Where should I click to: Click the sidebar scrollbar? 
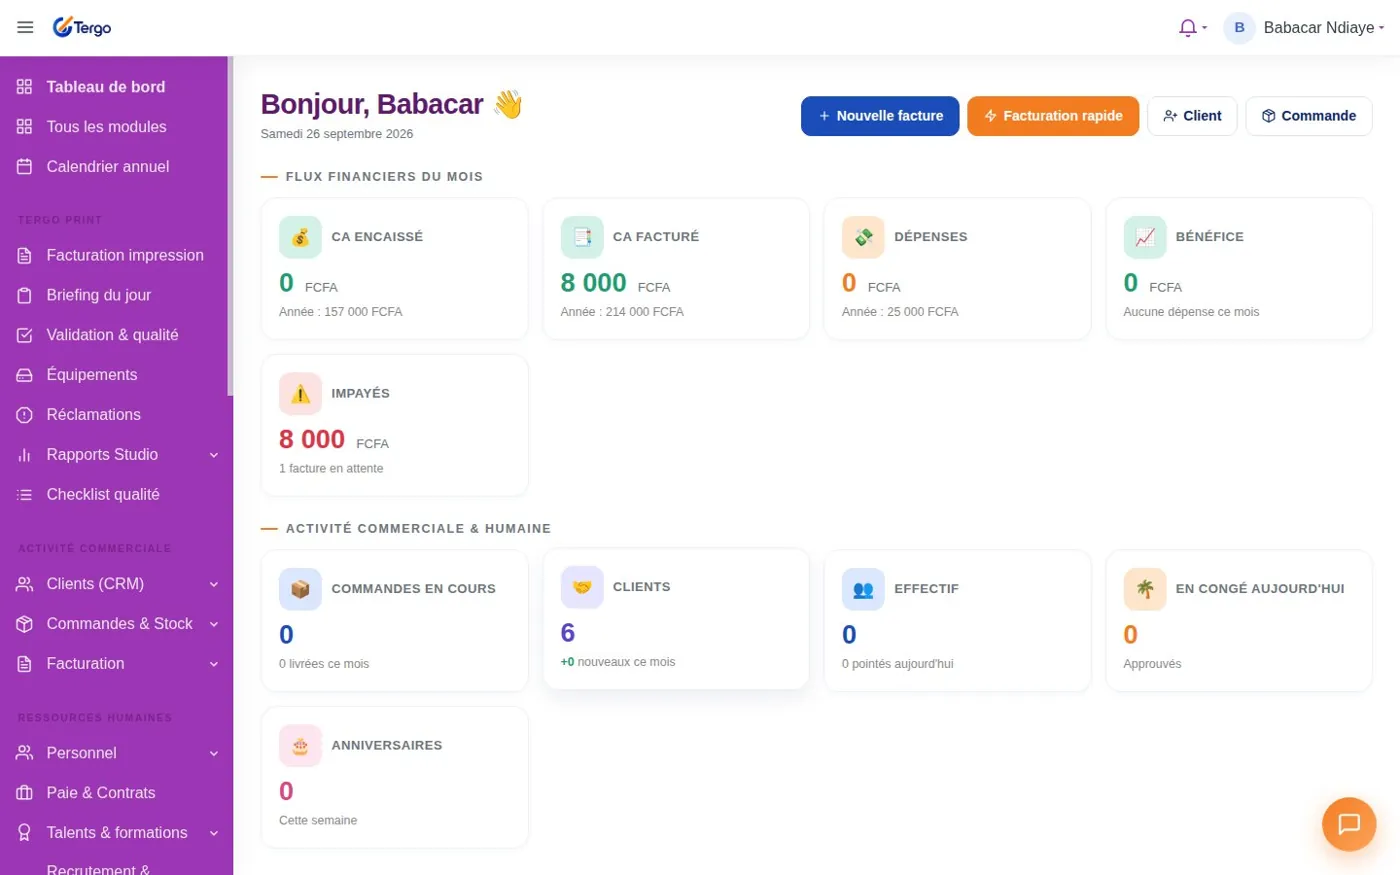(x=230, y=225)
